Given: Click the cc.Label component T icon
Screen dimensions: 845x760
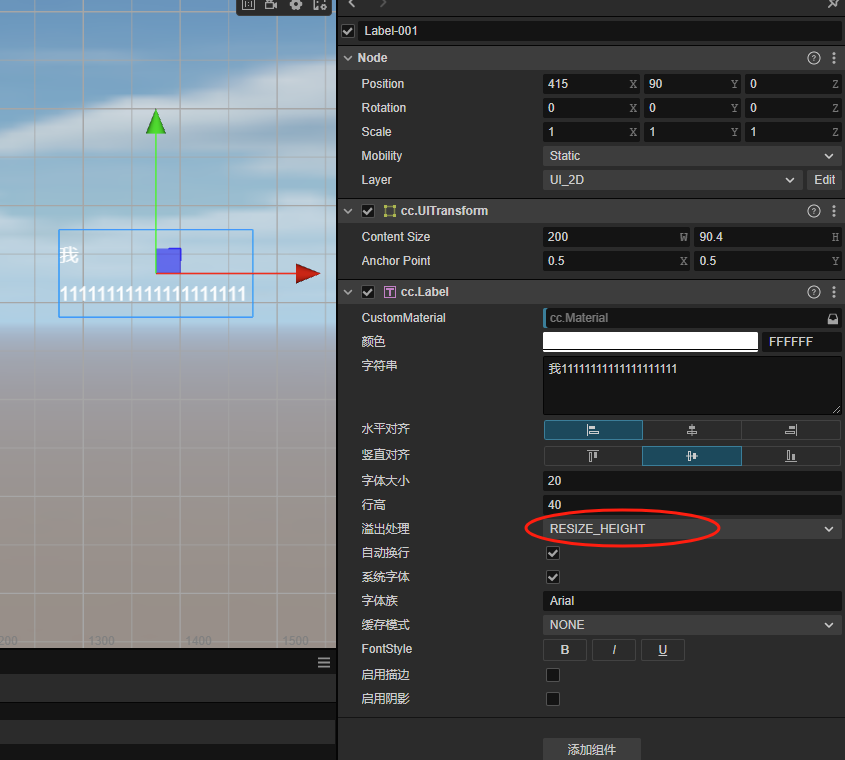Looking at the screenshot, I should (x=390, y=292).
